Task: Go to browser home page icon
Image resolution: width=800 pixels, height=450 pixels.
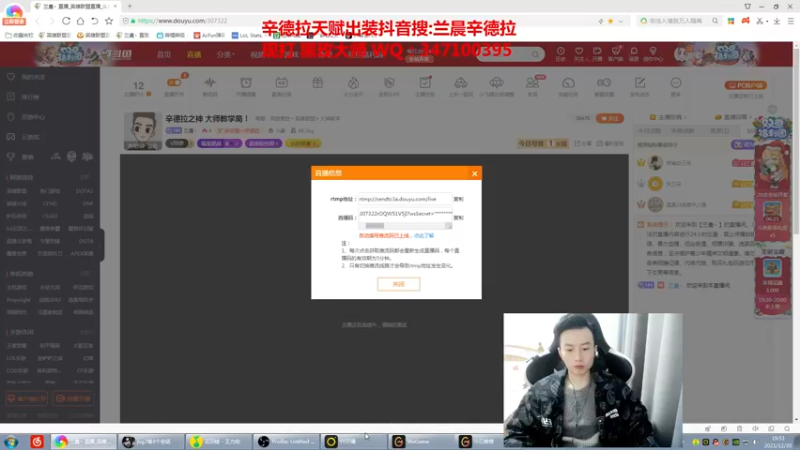Action: click(x=80, y=21)
